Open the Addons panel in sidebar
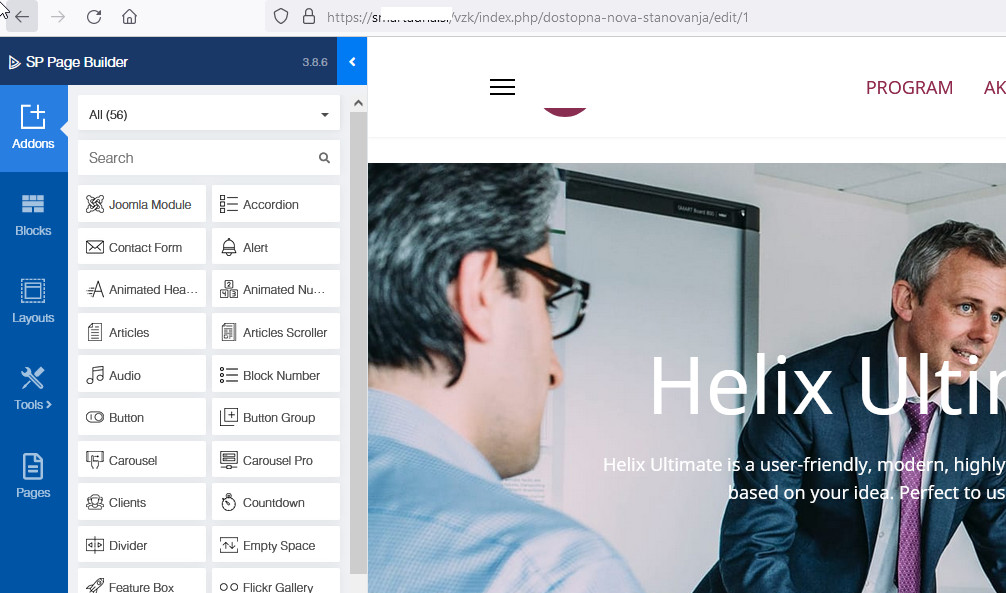This screenshot has width=1006, height=593. (33, 128)
